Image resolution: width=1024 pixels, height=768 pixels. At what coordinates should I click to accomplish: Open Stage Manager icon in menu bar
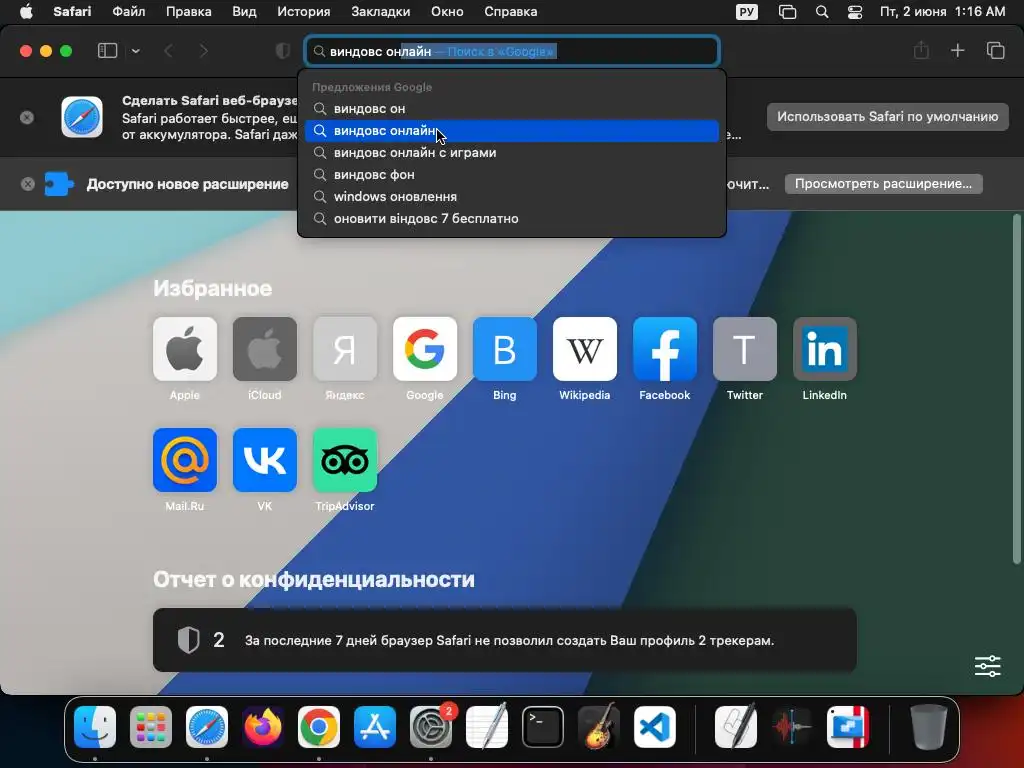pyautogui.click(x=788, y=12)
